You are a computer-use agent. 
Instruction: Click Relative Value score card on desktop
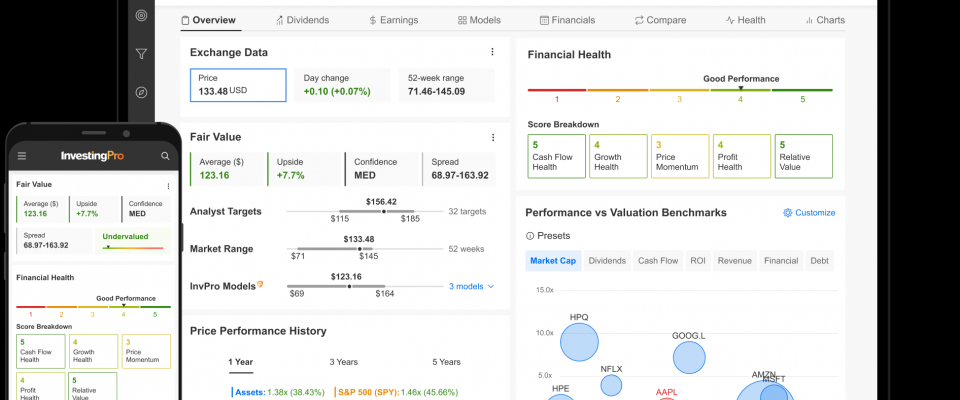pyautogui.click(x=804, y=156)
